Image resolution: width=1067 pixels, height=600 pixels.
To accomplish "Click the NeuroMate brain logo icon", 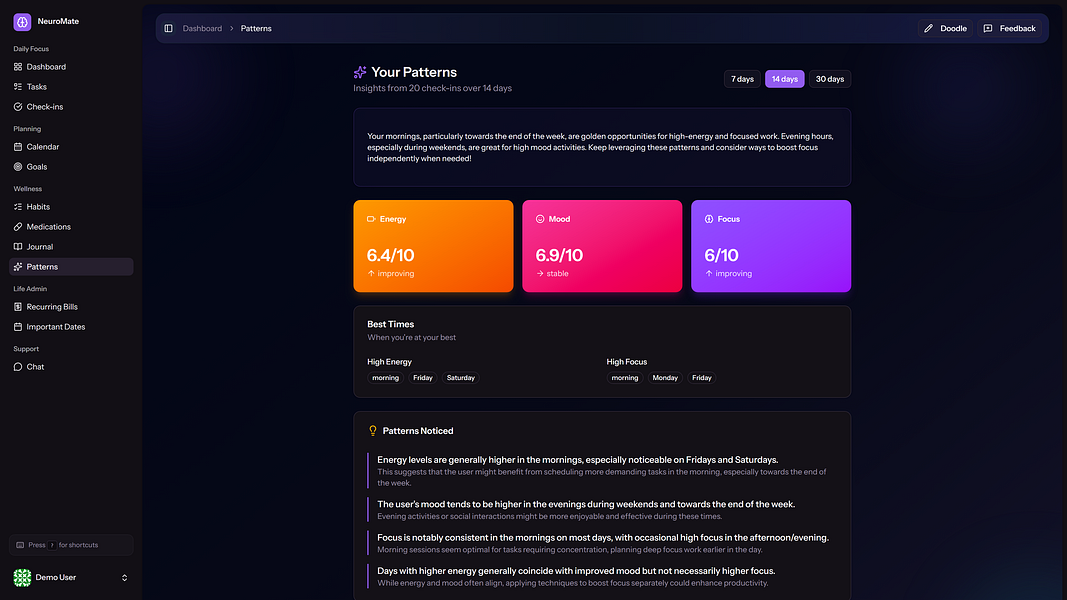I will click(22, 22).
